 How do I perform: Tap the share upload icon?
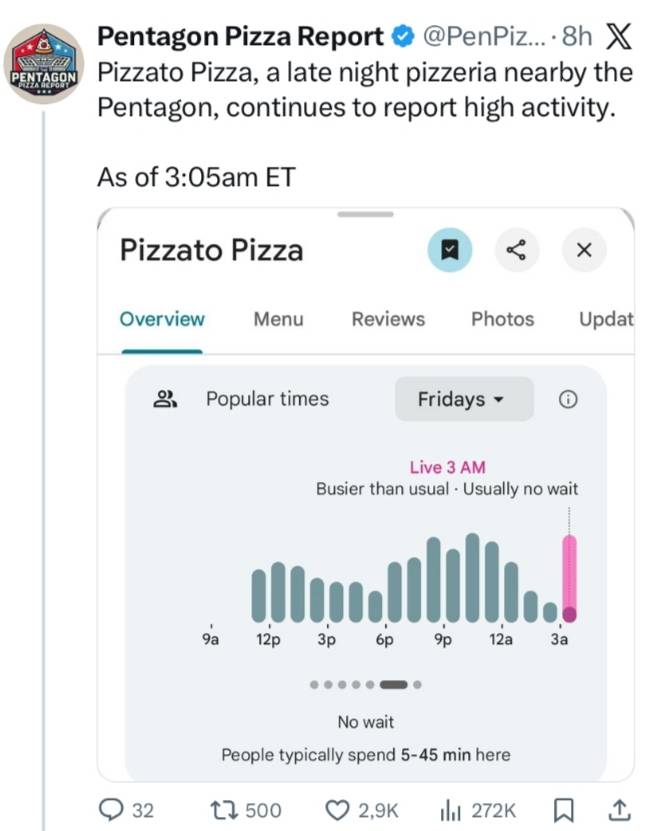point(619,808)
